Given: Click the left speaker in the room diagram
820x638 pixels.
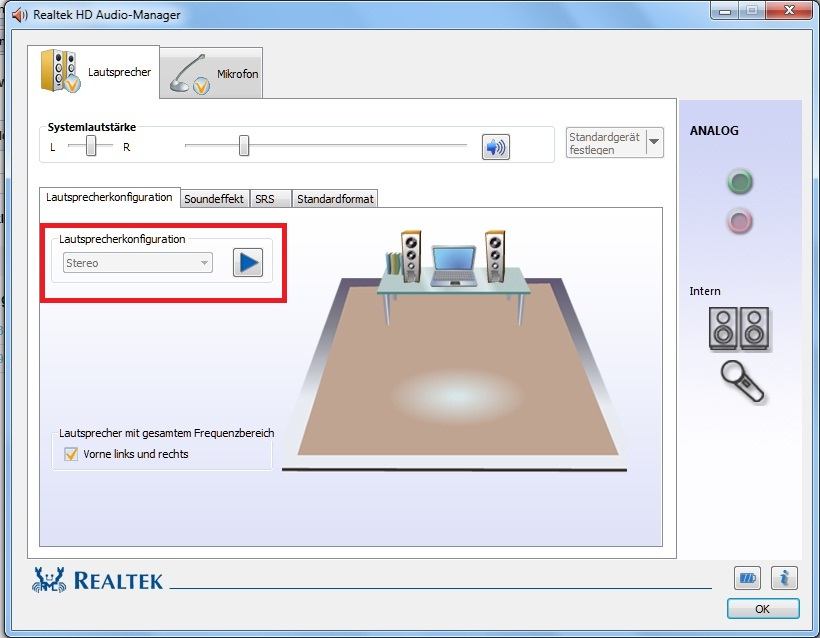Looking at the screenshot, I should 411,256.
